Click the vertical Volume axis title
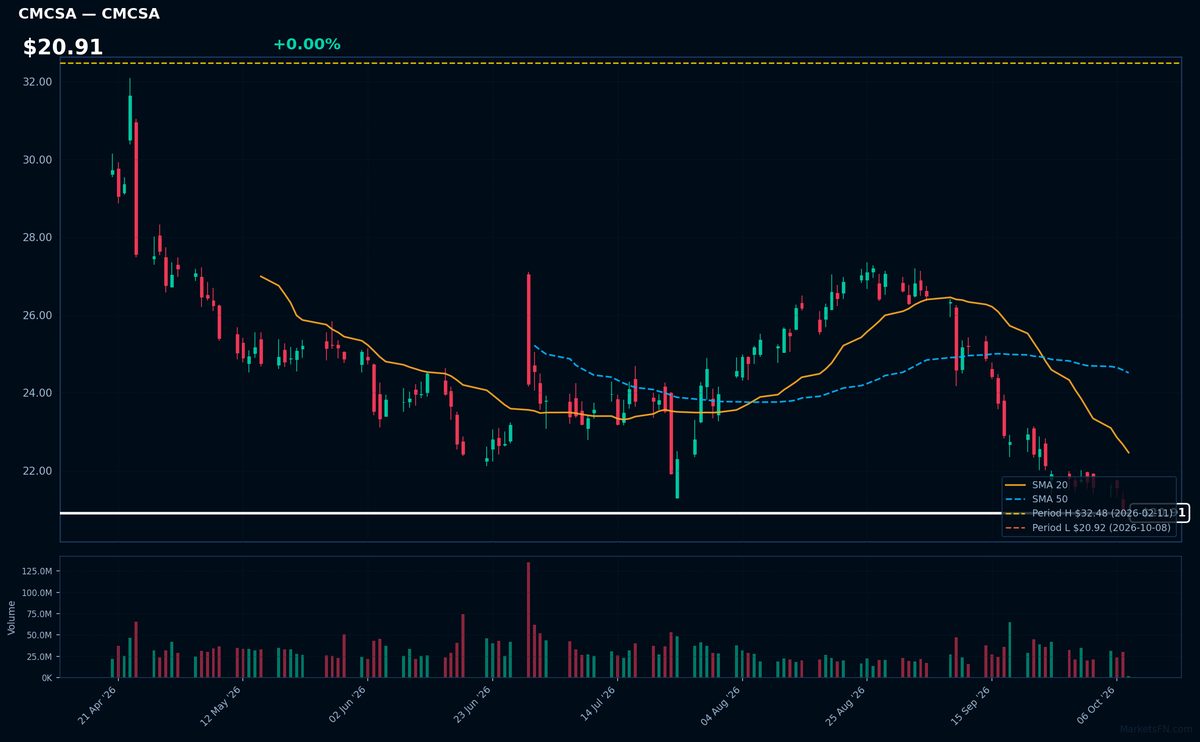Screen dimensions: 1200x742 12,617
